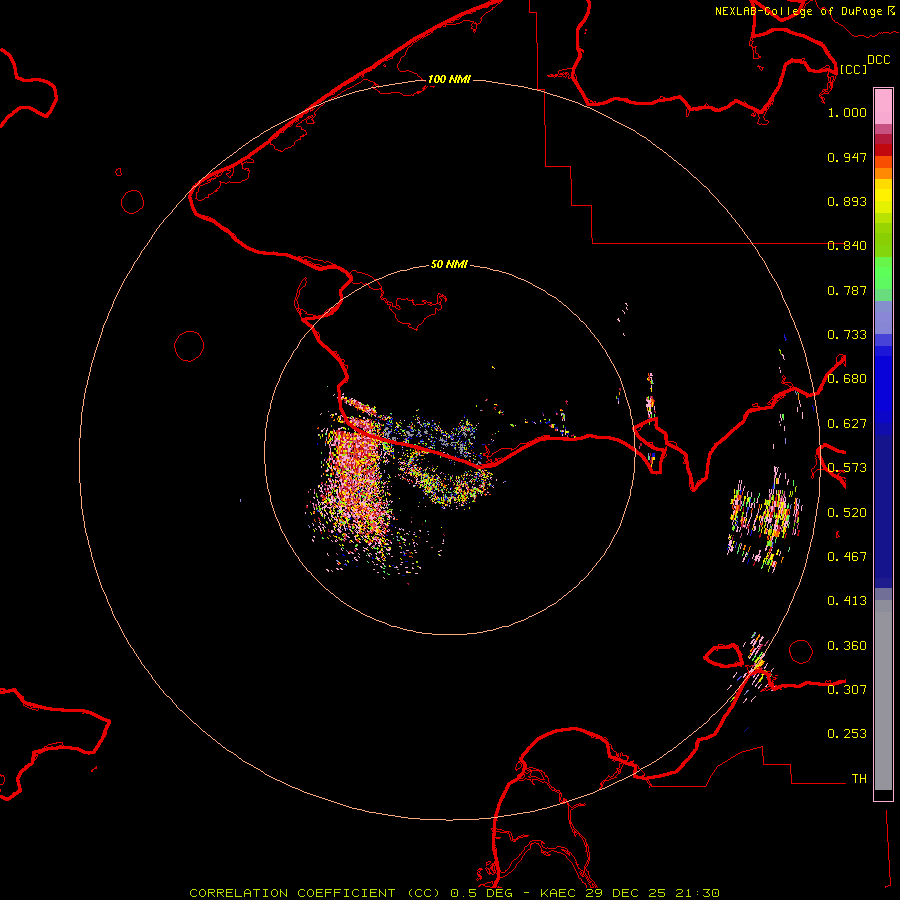This screenshot has height=900, width=900.
Task: Select the 0.627 color scale value
Action: point(847,424)
